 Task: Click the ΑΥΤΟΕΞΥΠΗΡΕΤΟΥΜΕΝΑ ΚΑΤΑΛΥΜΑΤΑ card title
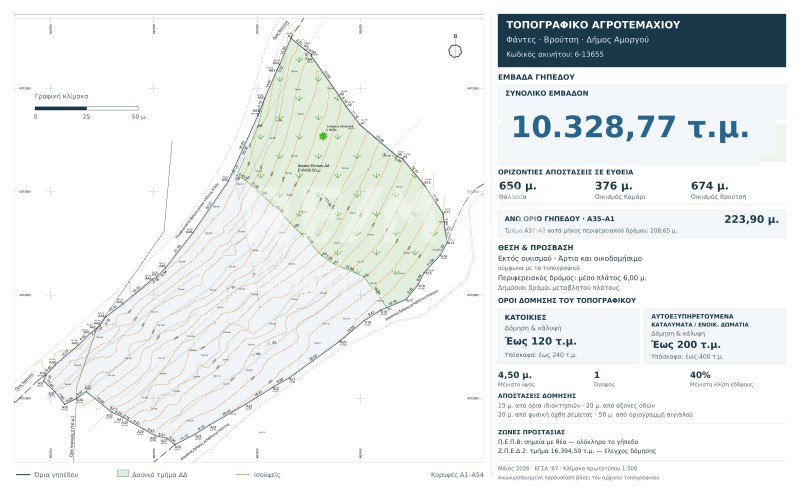(x=699, y=320)
